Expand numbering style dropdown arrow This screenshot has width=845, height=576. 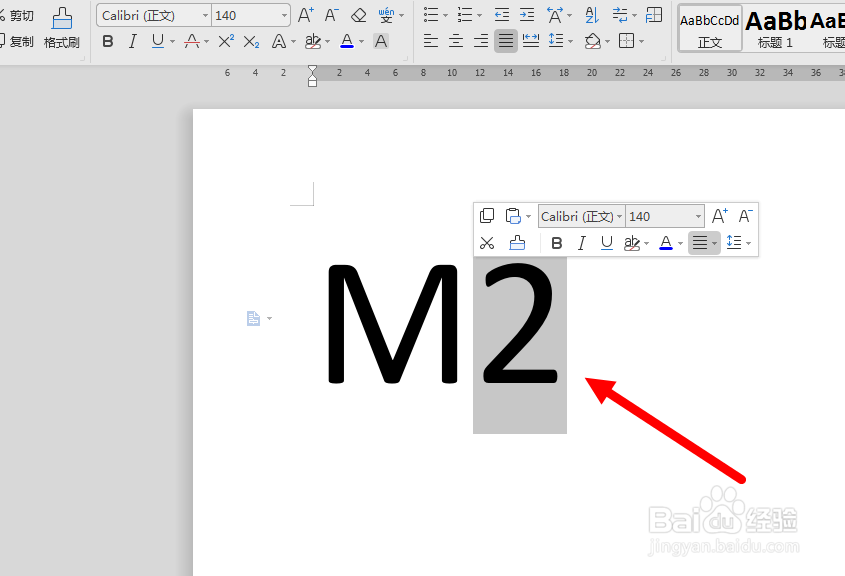click(x=480, y=16)
